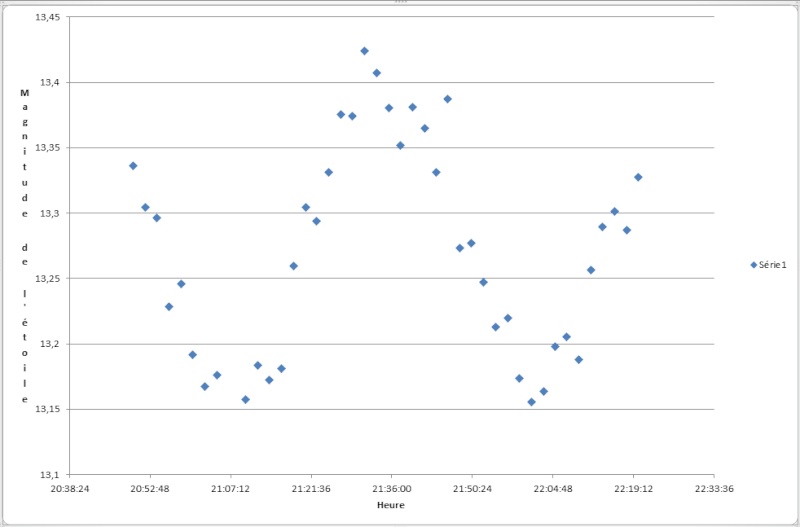Click the 21:50:24 time axis label
800x527 pixels.
[x=472, y=489]
